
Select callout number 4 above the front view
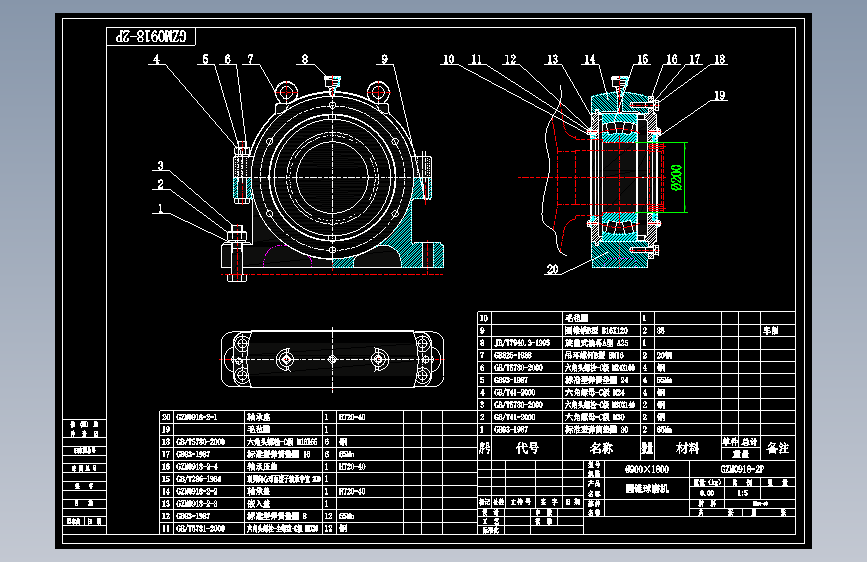(156, 59)
